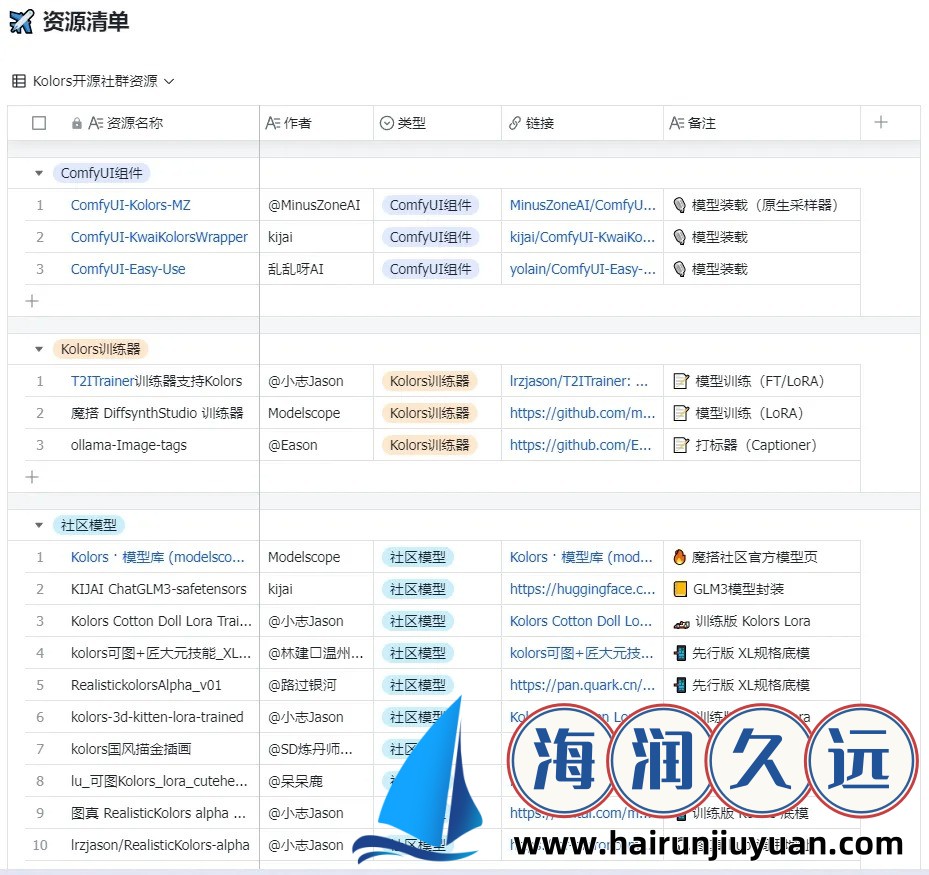Click yellow square icon beside GLM3模型封装

680,589
